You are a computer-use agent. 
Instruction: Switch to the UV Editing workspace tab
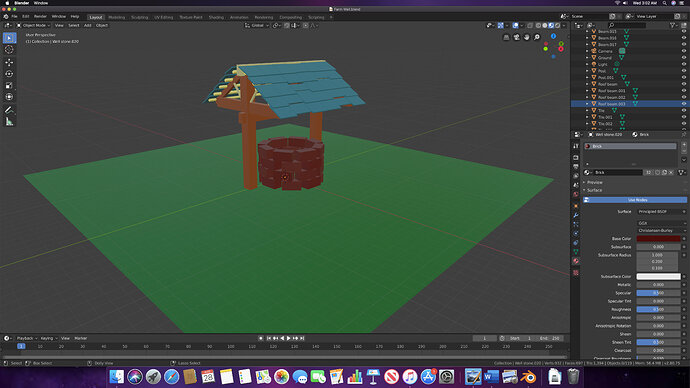tap(164, 17)
